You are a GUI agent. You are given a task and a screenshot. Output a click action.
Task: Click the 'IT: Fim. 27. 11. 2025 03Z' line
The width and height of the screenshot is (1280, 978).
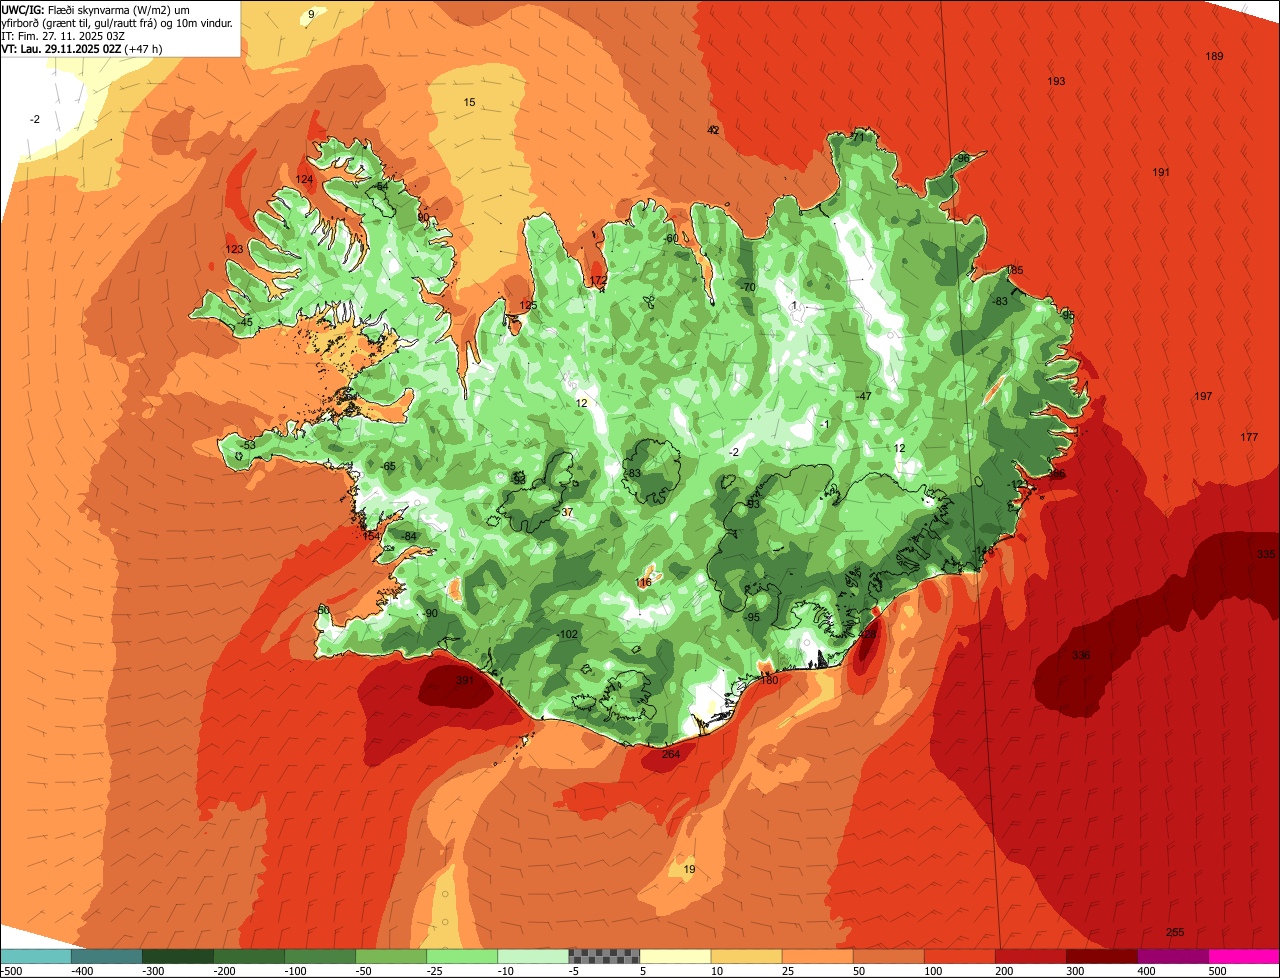coord(63,35)
